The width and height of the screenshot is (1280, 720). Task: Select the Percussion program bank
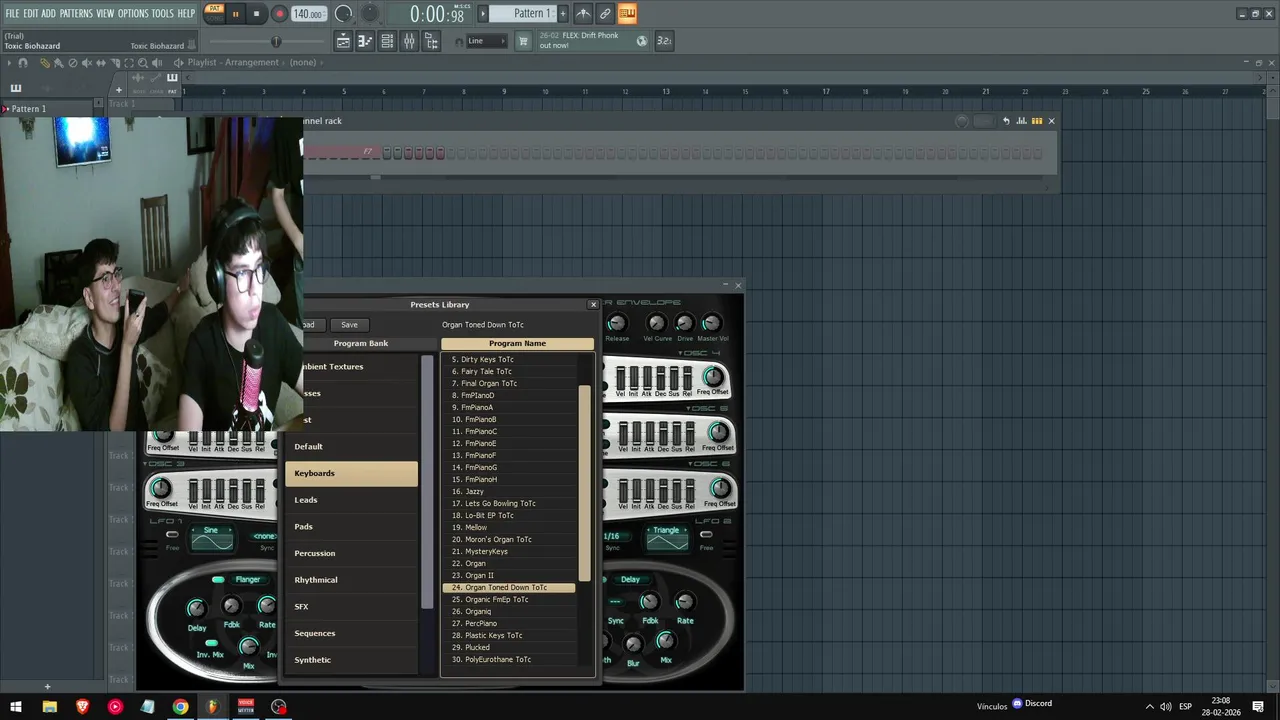[351, 553]
